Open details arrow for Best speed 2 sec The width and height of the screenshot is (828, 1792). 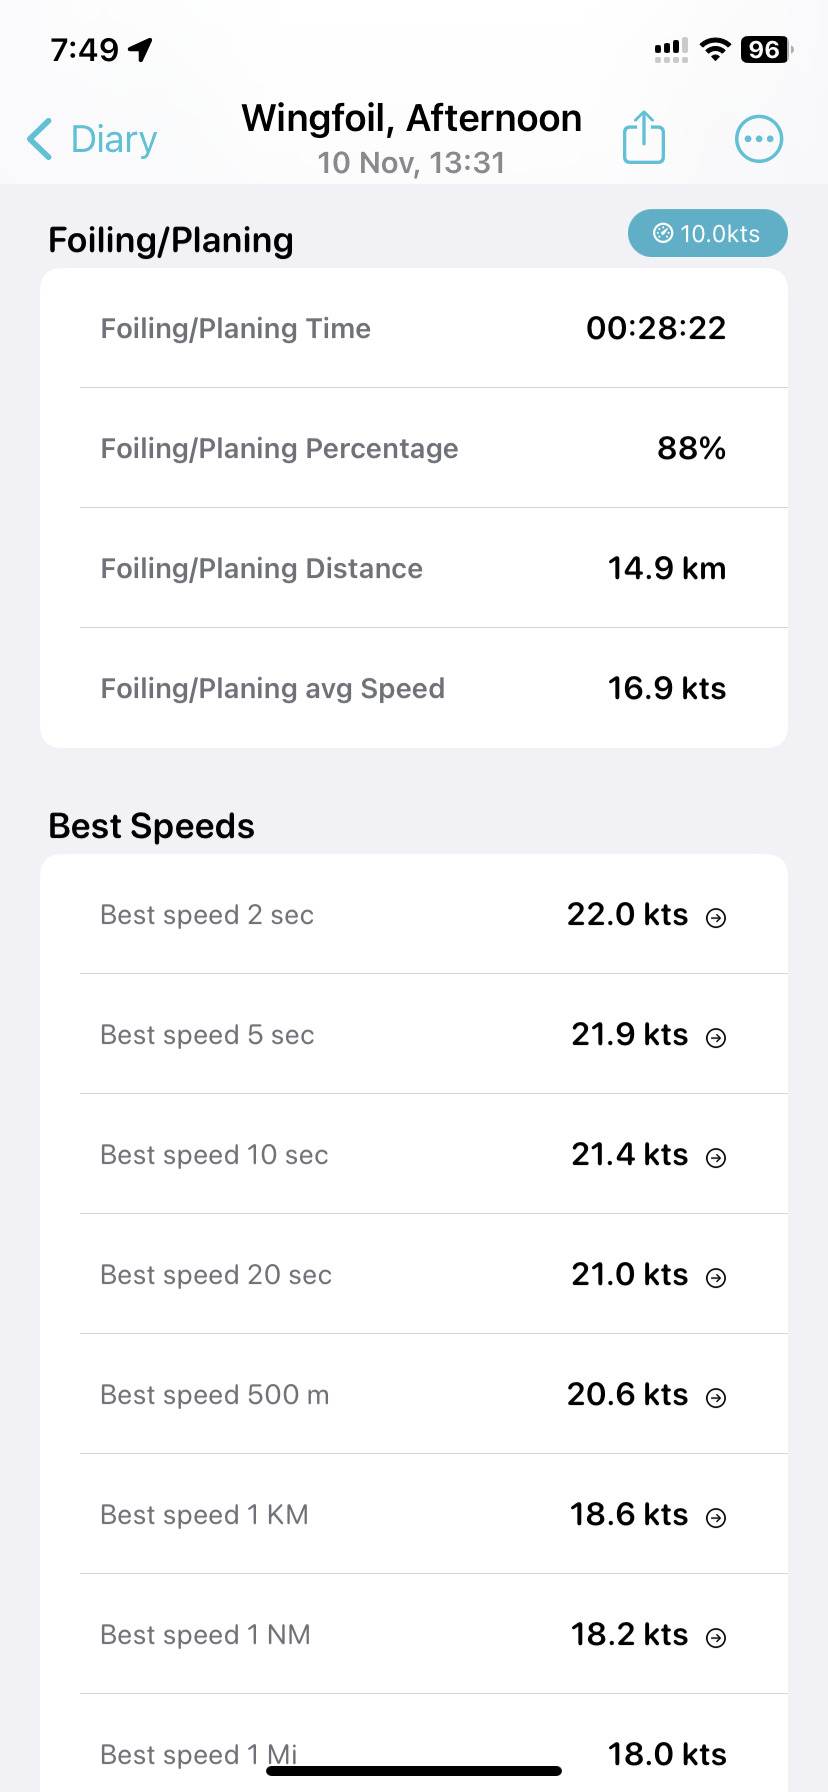(716, 917)
